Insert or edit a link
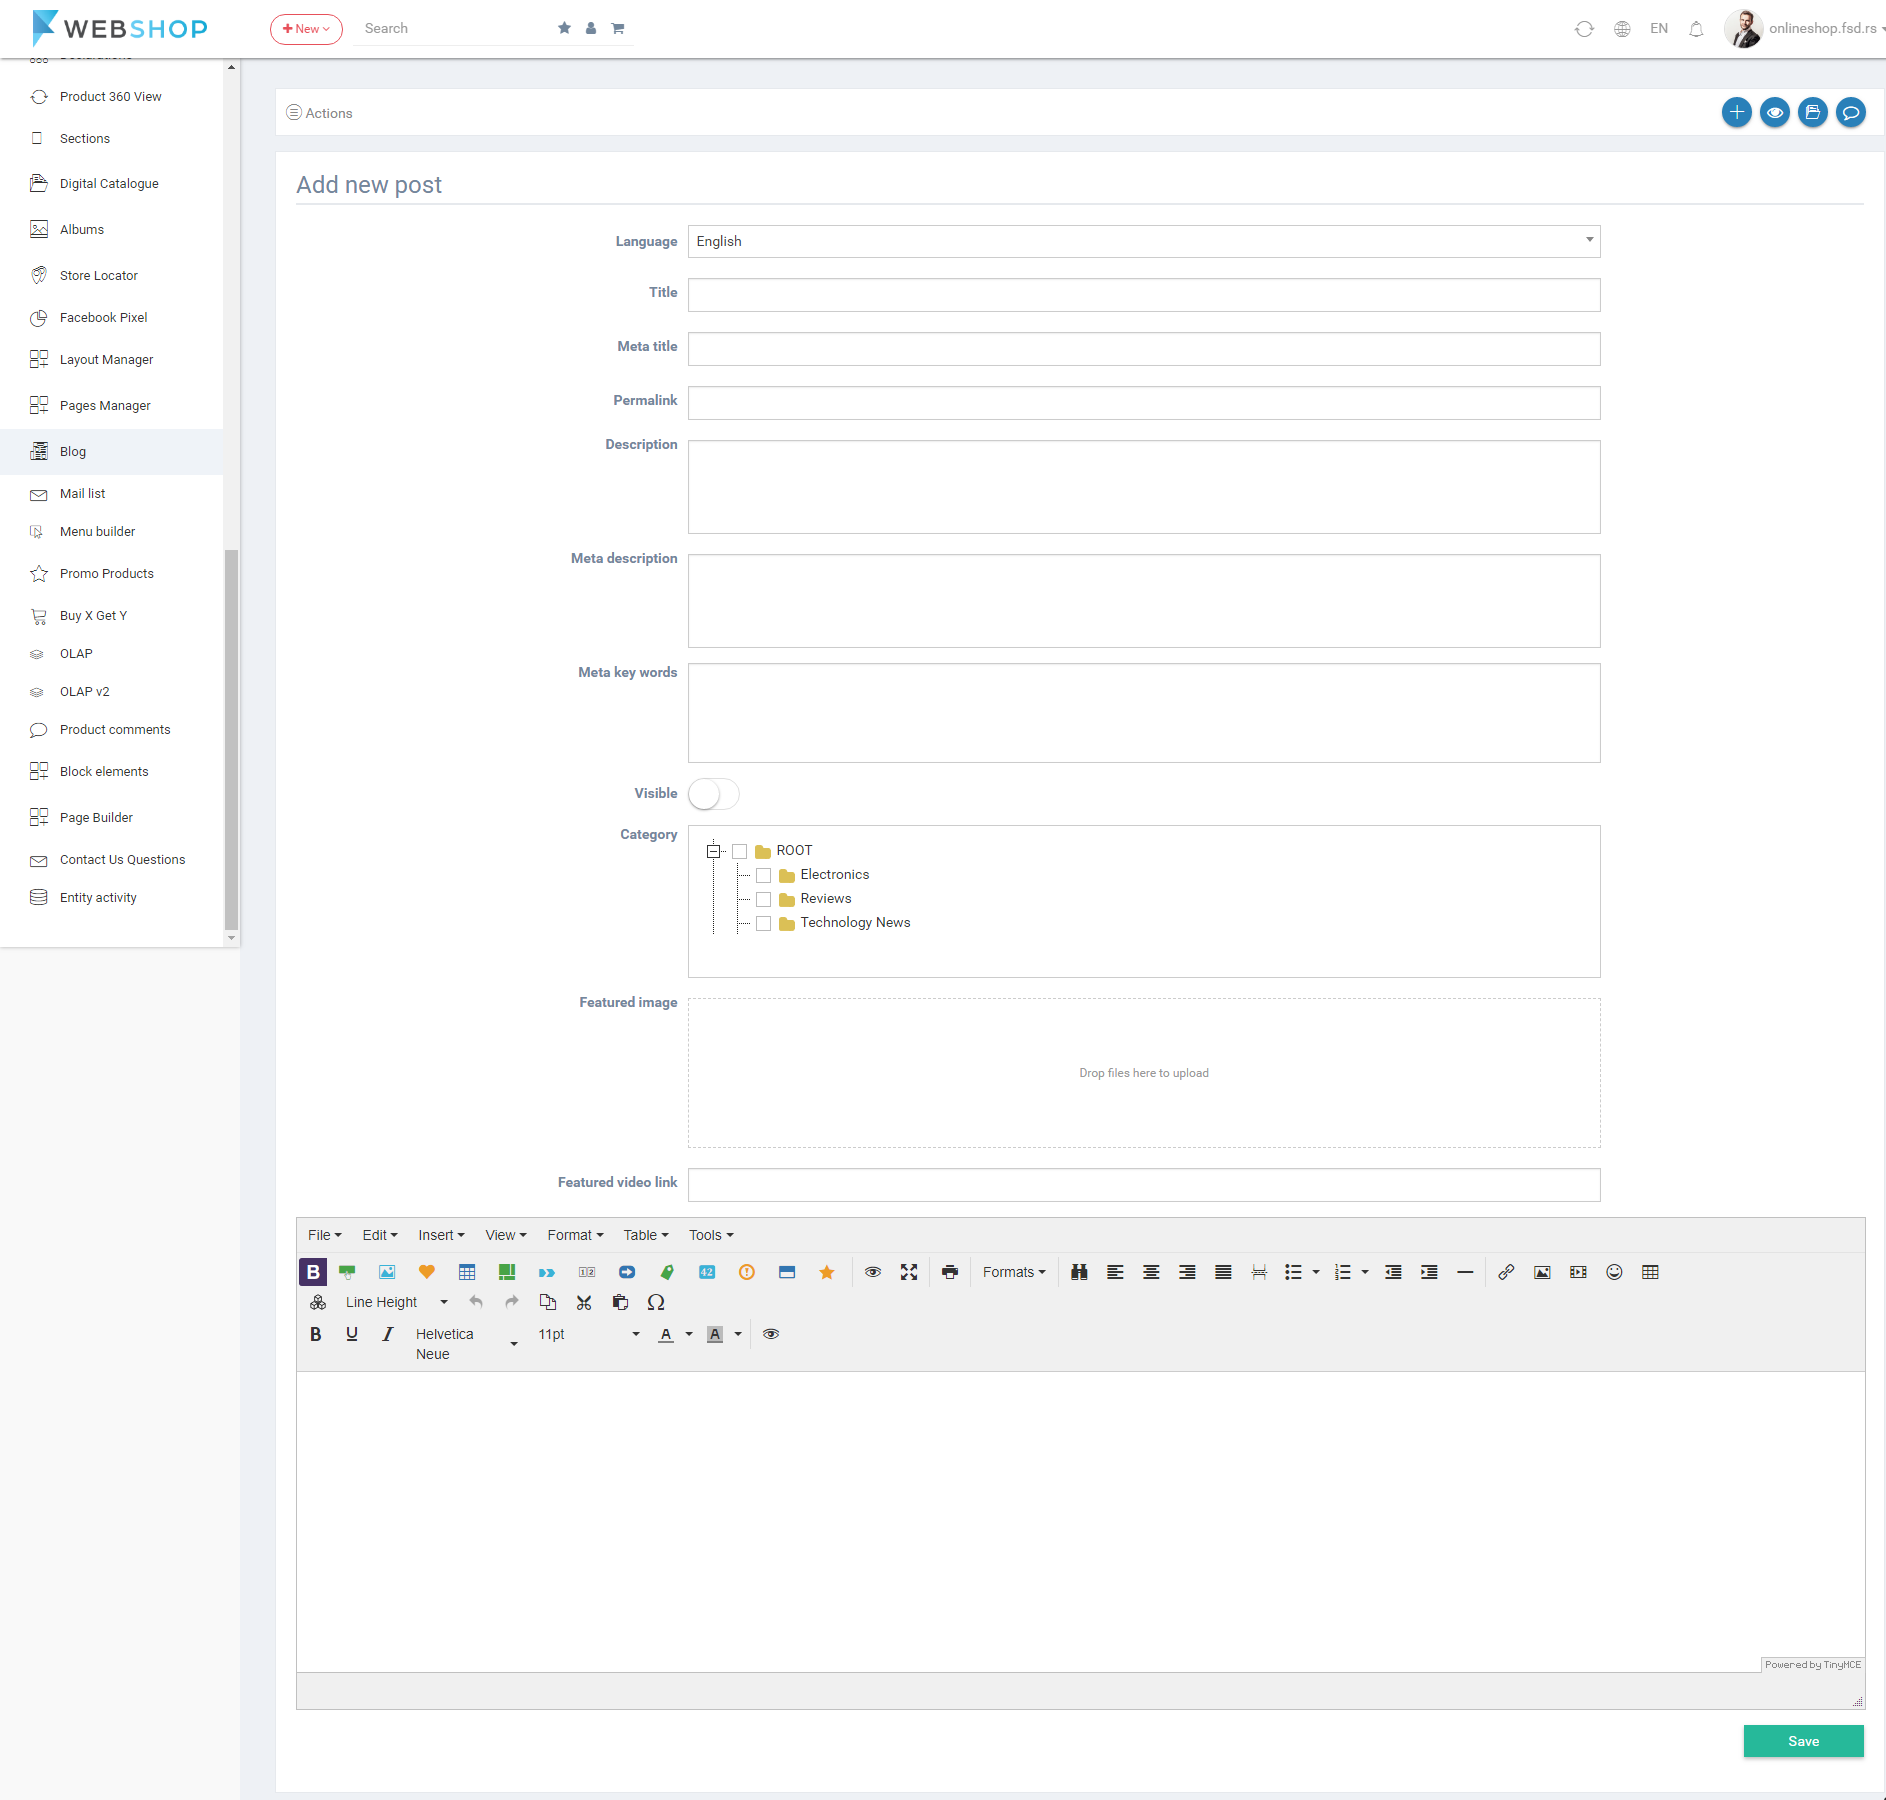 point(1506,1272)
